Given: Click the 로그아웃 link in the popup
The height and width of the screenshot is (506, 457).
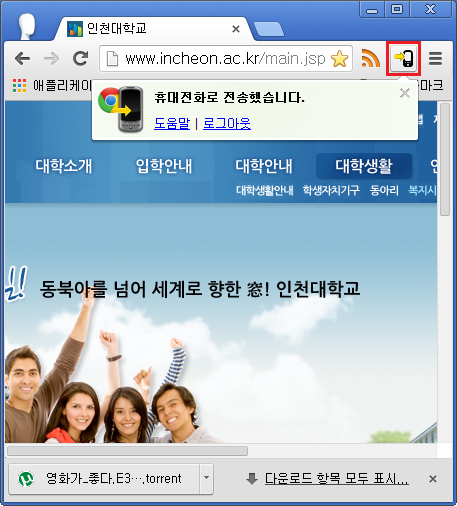Looking at the screenshot, I should pyautogui.click(x=227, y=123).
